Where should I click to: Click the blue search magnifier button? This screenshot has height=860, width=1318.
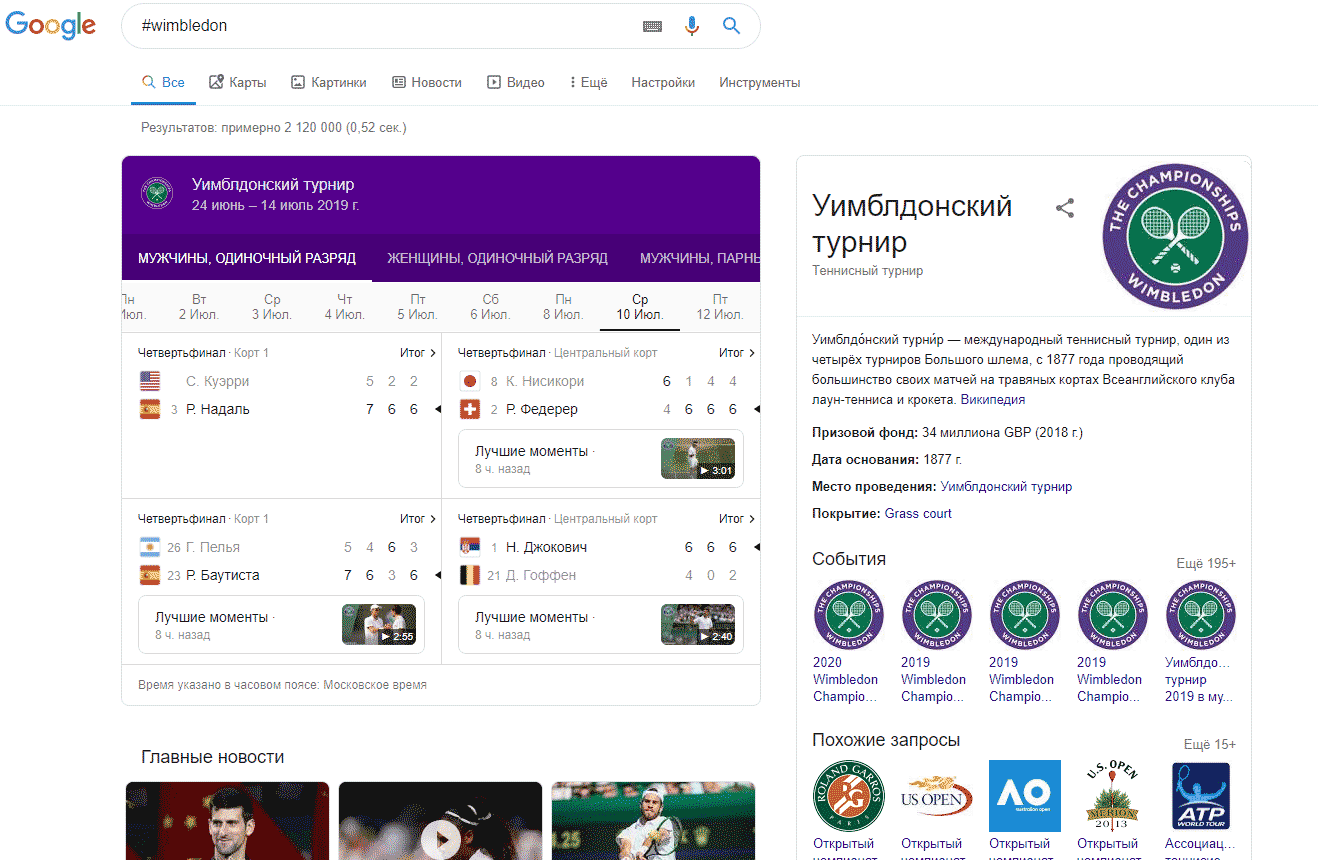tap(731, 26)
